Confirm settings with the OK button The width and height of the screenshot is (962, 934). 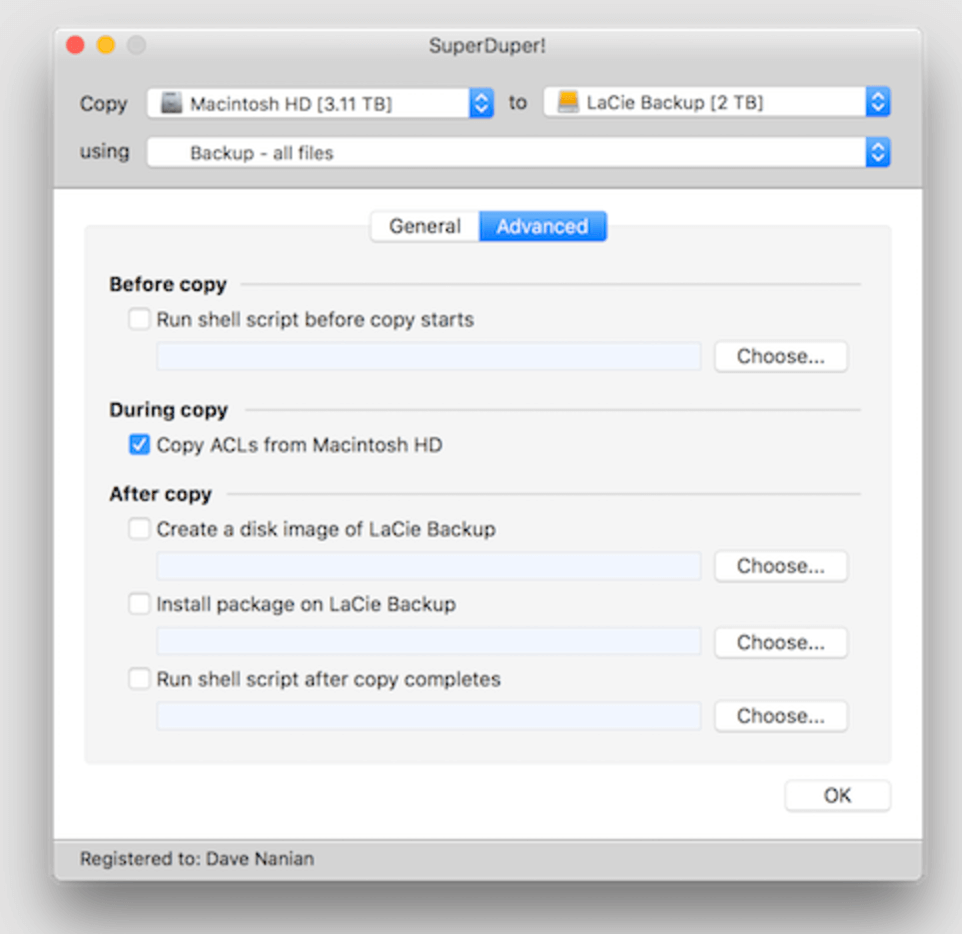tap(837, 795)
